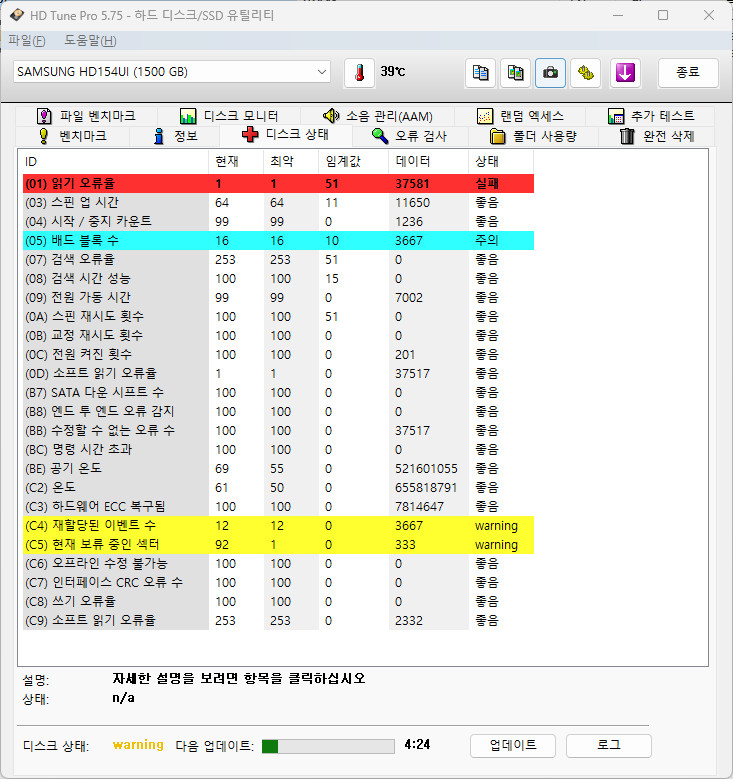
Task: Click the copy screenshot to clipboard icon
Action: pos(515,73)
